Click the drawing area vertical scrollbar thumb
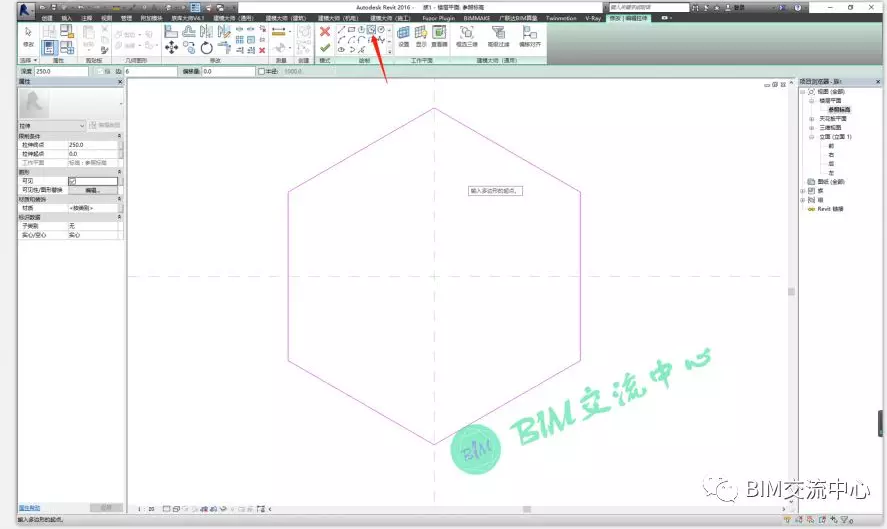The width and height of the screenshot is (887, 529). point(791,291)
